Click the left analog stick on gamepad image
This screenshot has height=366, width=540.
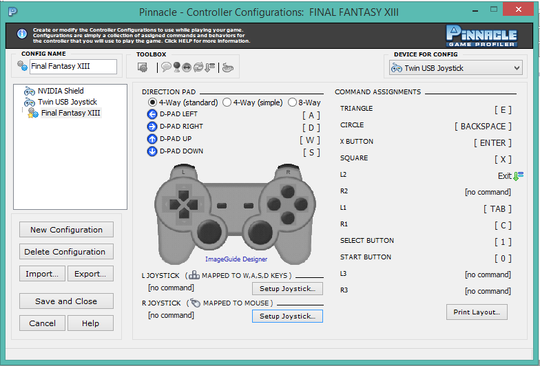tap(209, 232)
